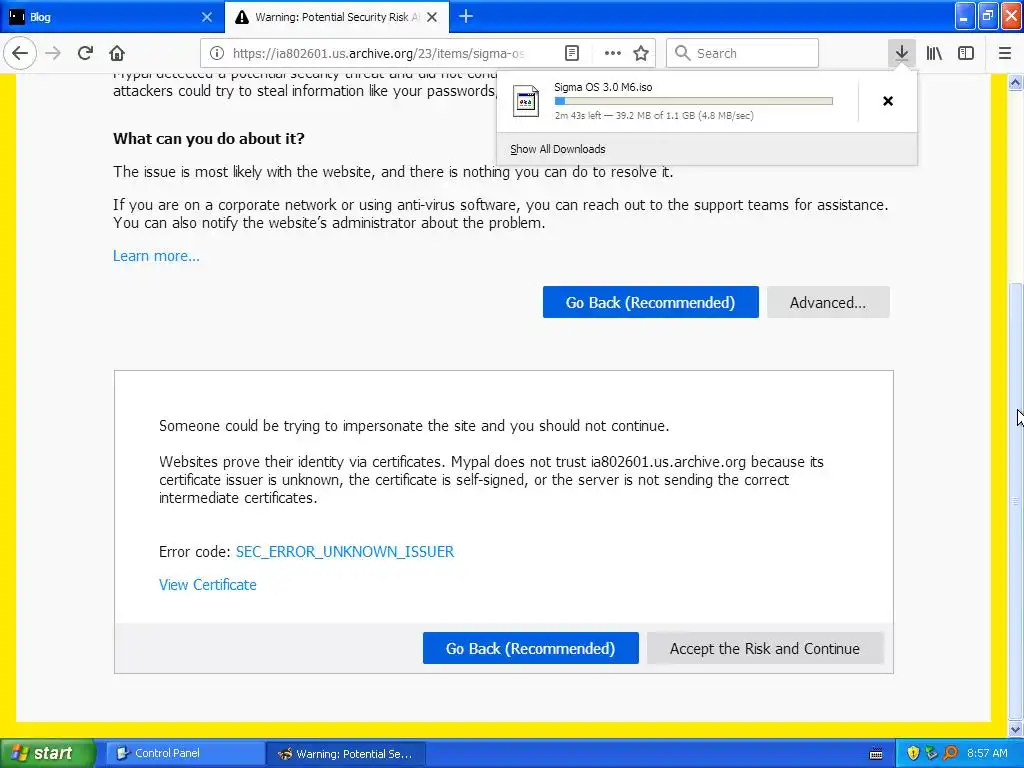Screen dimensions: 1024x768
Task: Focus the Search box in toolbar
Action: click(743, 53)
